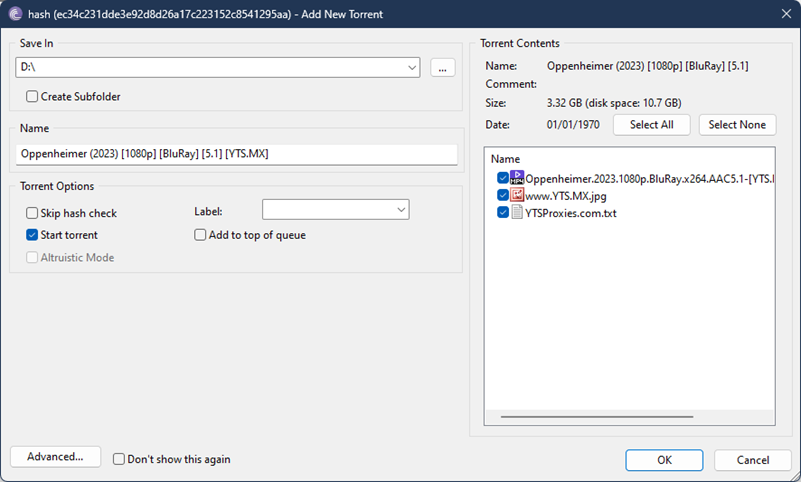The height and width of the screenshot is (482, 801).
Task: Click the text document icon for YTSProxies.com.txt
Action: coord(517,212)
